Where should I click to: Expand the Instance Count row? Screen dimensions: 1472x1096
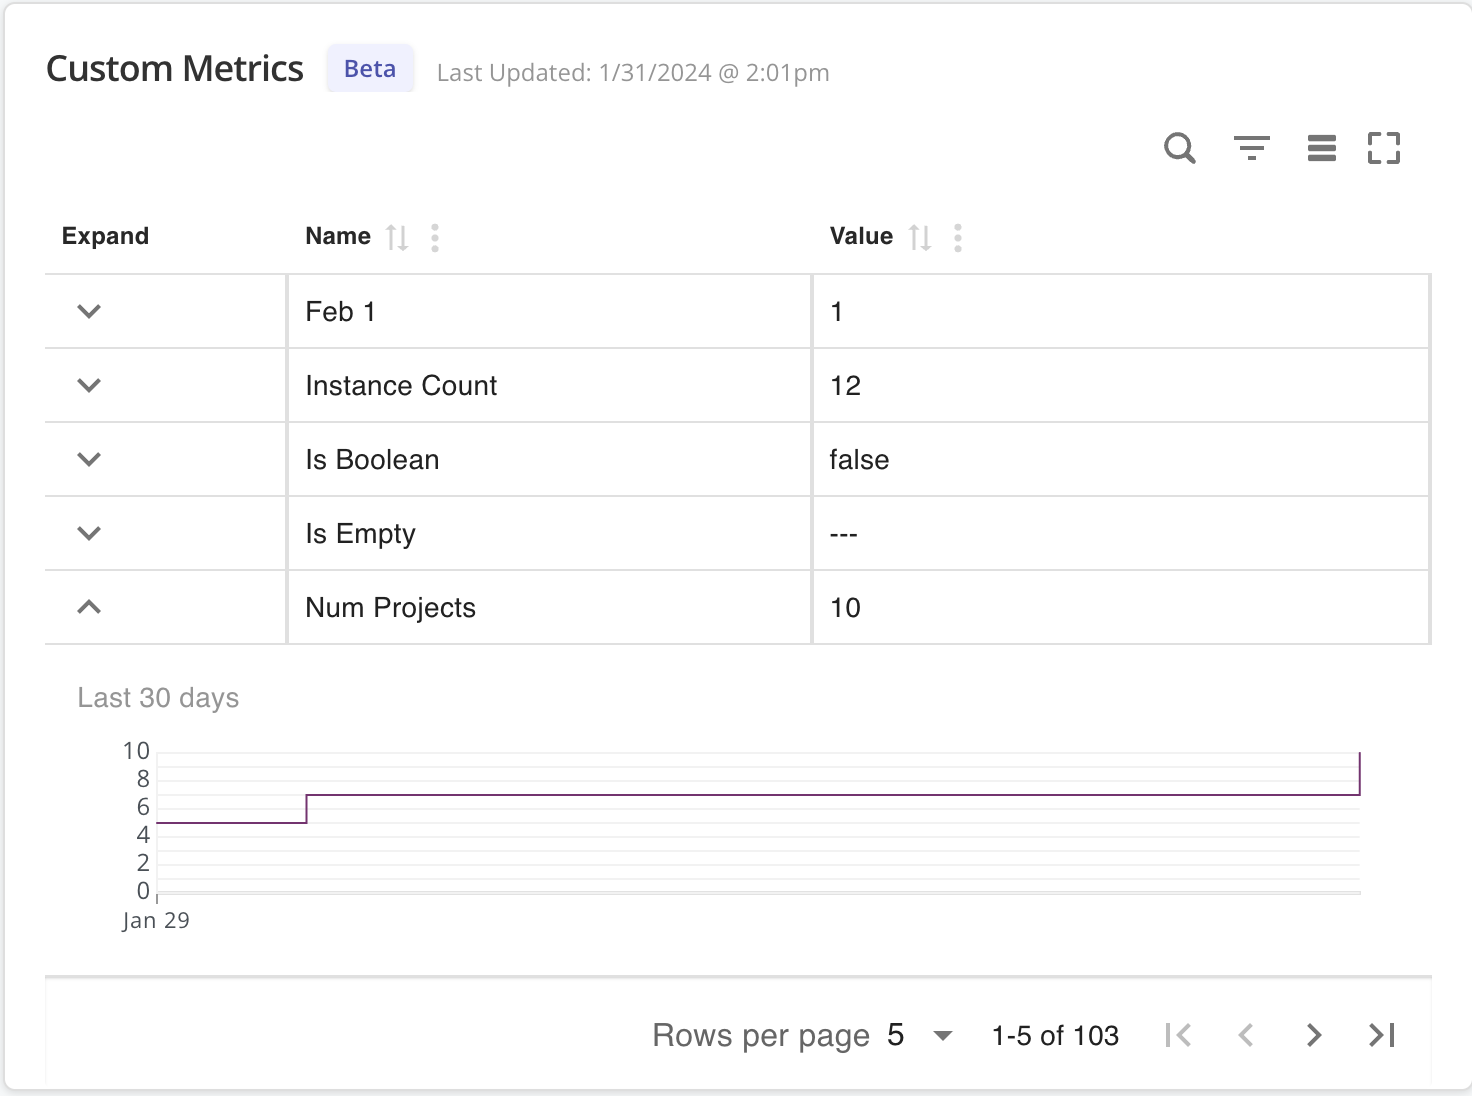click(88, 385)
